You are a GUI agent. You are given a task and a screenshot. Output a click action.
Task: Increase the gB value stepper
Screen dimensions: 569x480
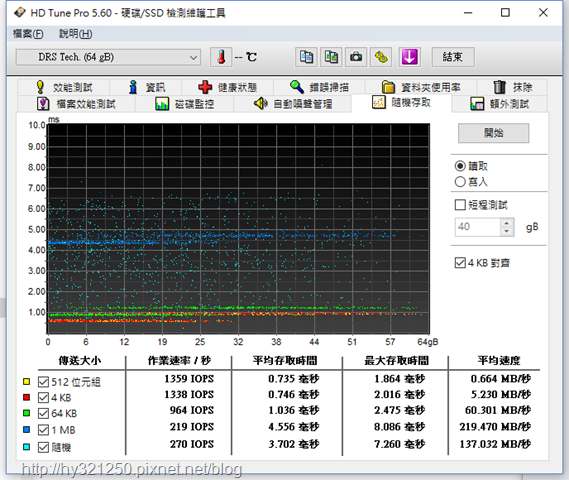click(x=507, y=223)
